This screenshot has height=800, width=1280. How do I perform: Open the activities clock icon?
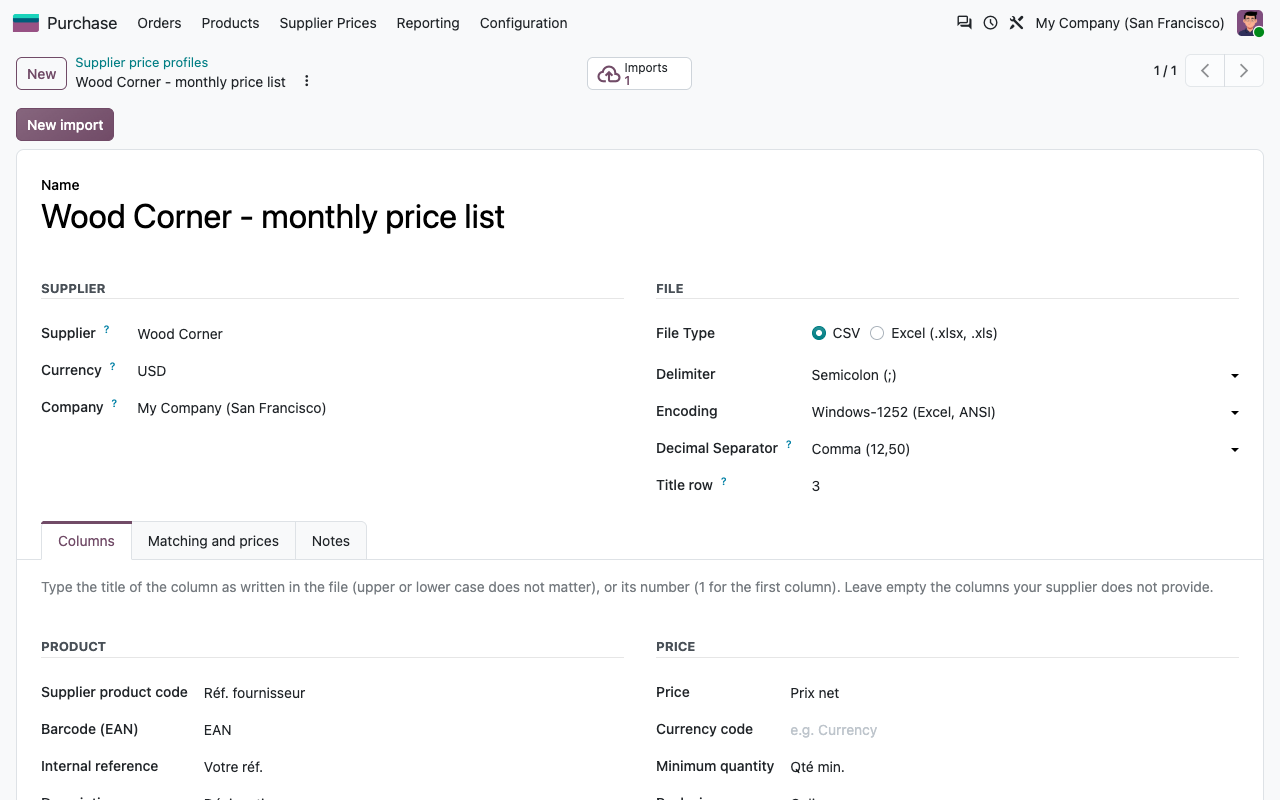tap(990, 22)
